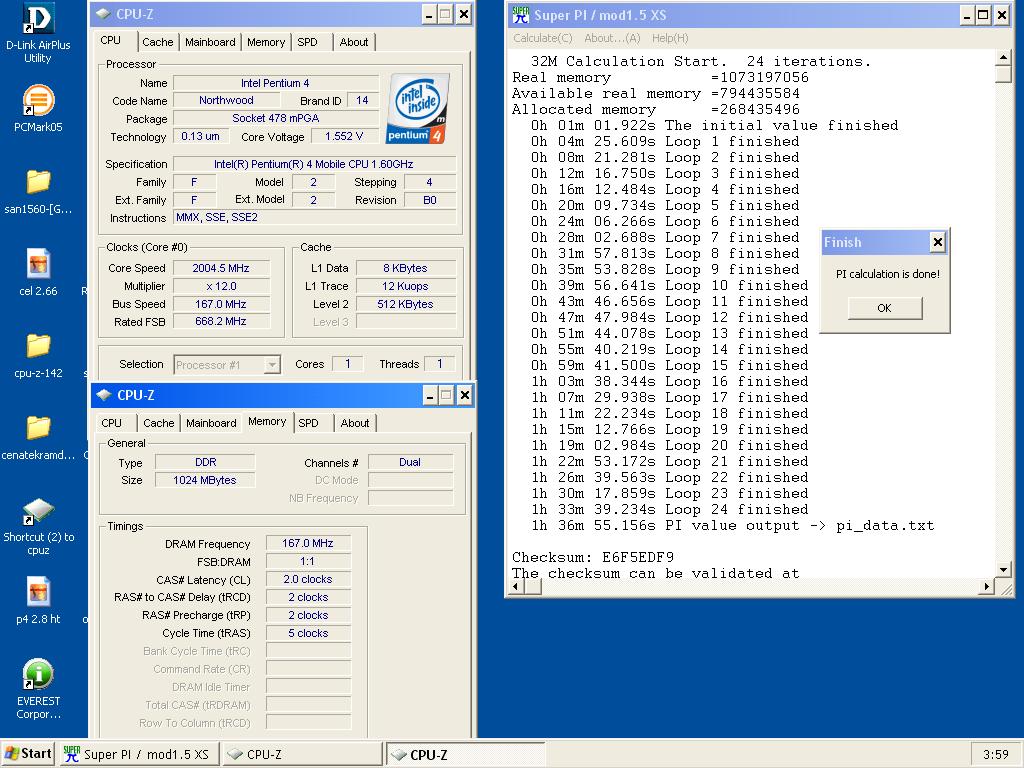Select the CPU tab in the upper CPU-Z window
Image resolution: width=1024 pixels, height=768 pixels.
point(110,40)
